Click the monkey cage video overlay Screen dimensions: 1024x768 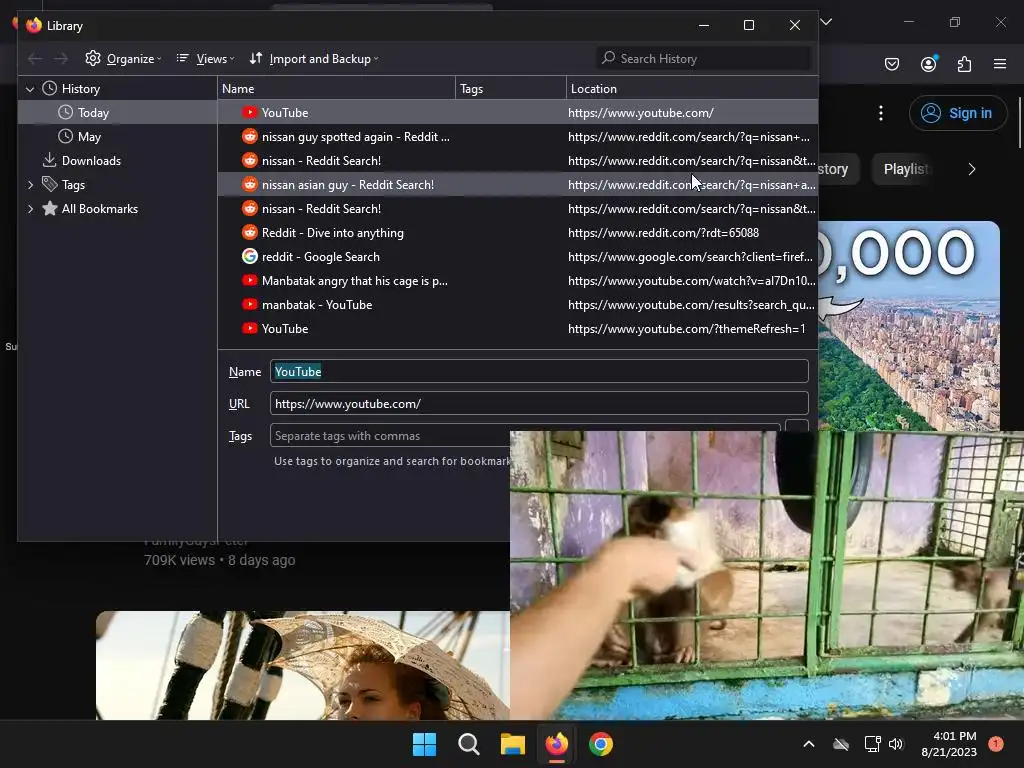767,575
